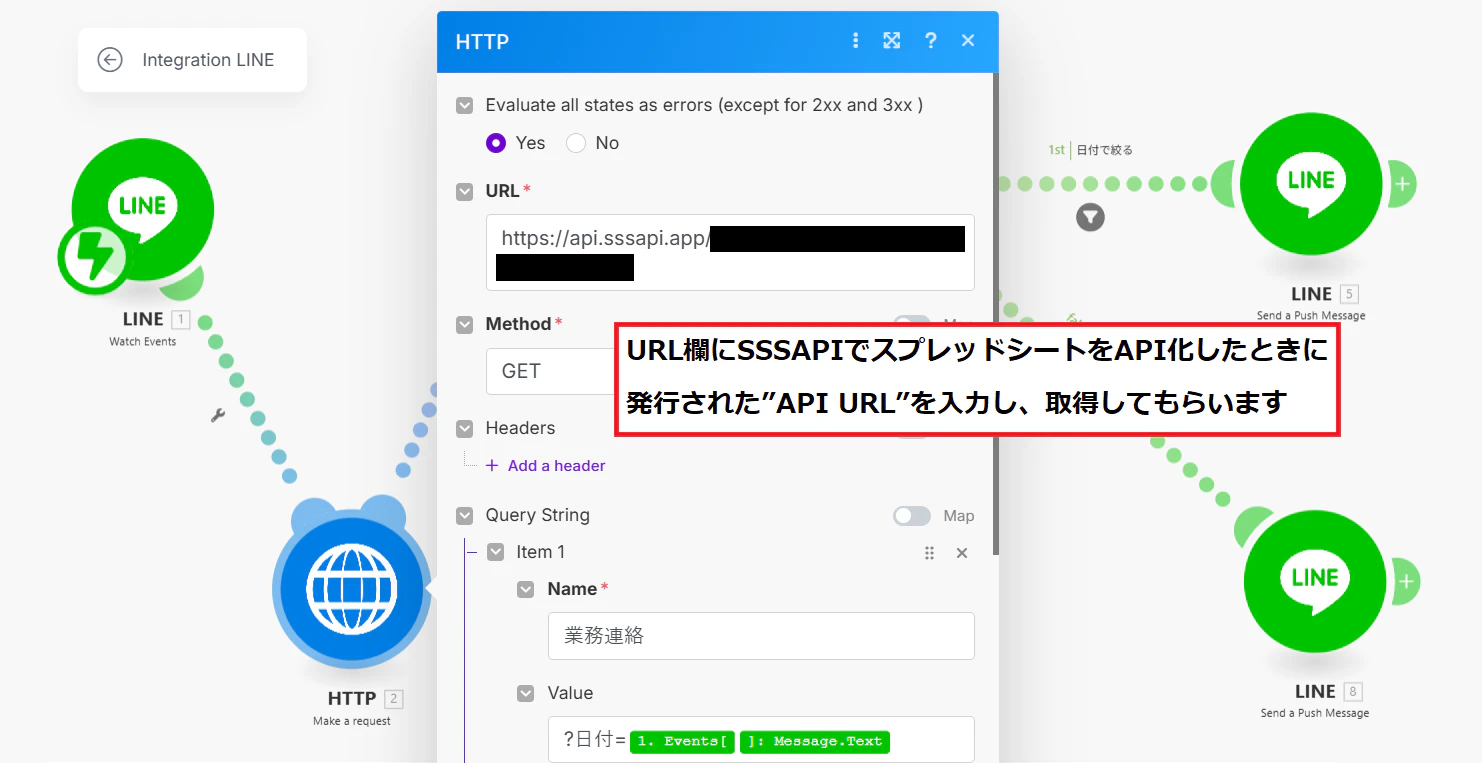Open the HTTP dialog three-dot options menu
Image resolution: width=1482 pixels, height=763 pixels.
pos(855,40)
